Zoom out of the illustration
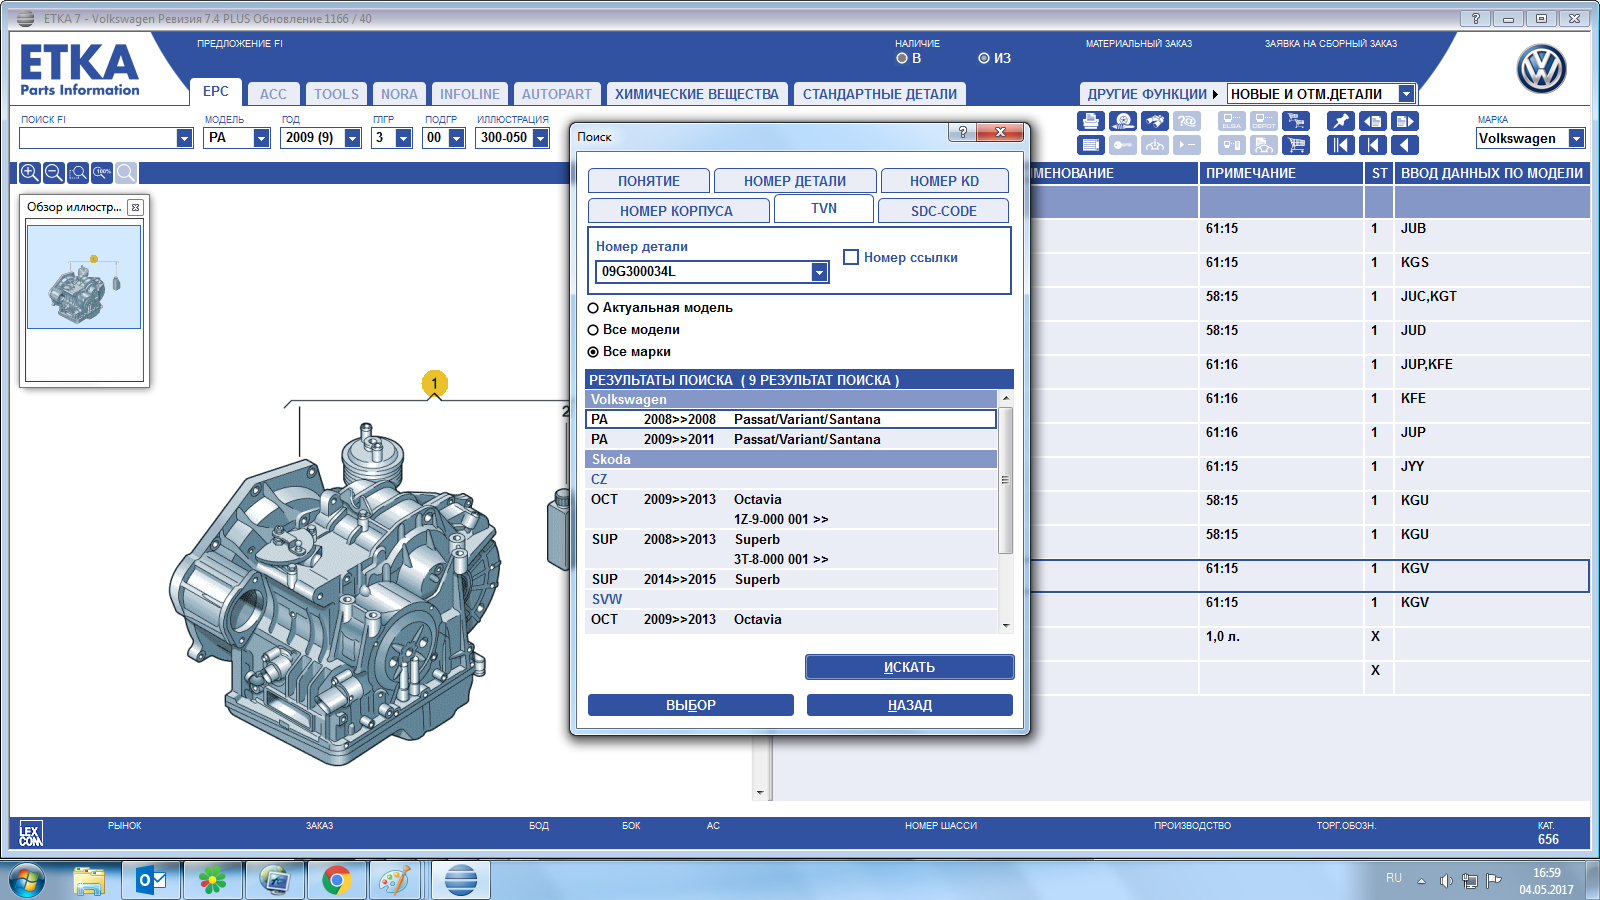This screenshot has height=900, width=1600. pos(54,172)
